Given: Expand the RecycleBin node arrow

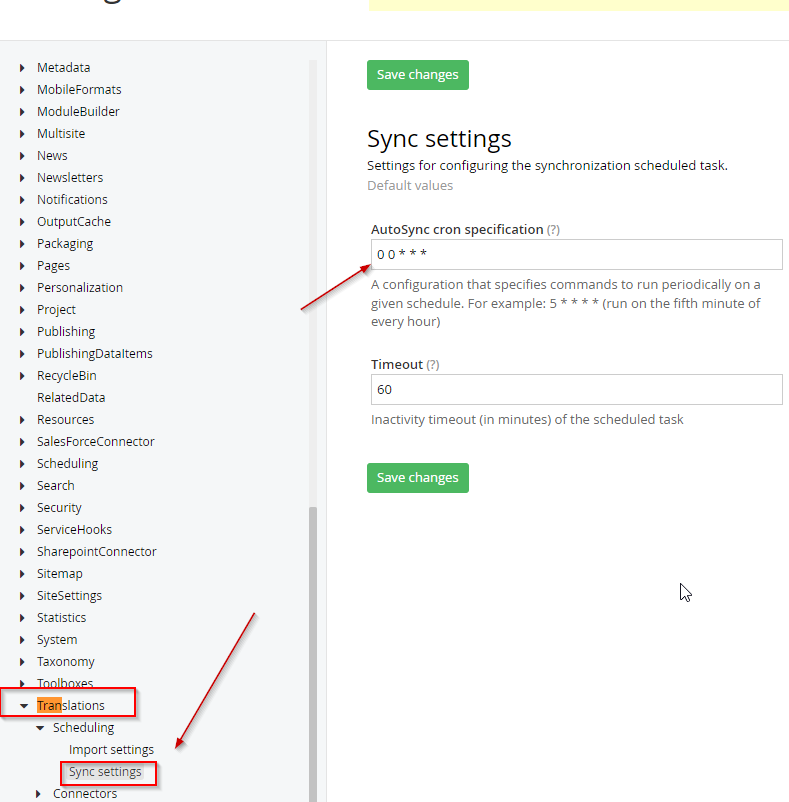Looking at the screenshot, I should click(22, 375).
